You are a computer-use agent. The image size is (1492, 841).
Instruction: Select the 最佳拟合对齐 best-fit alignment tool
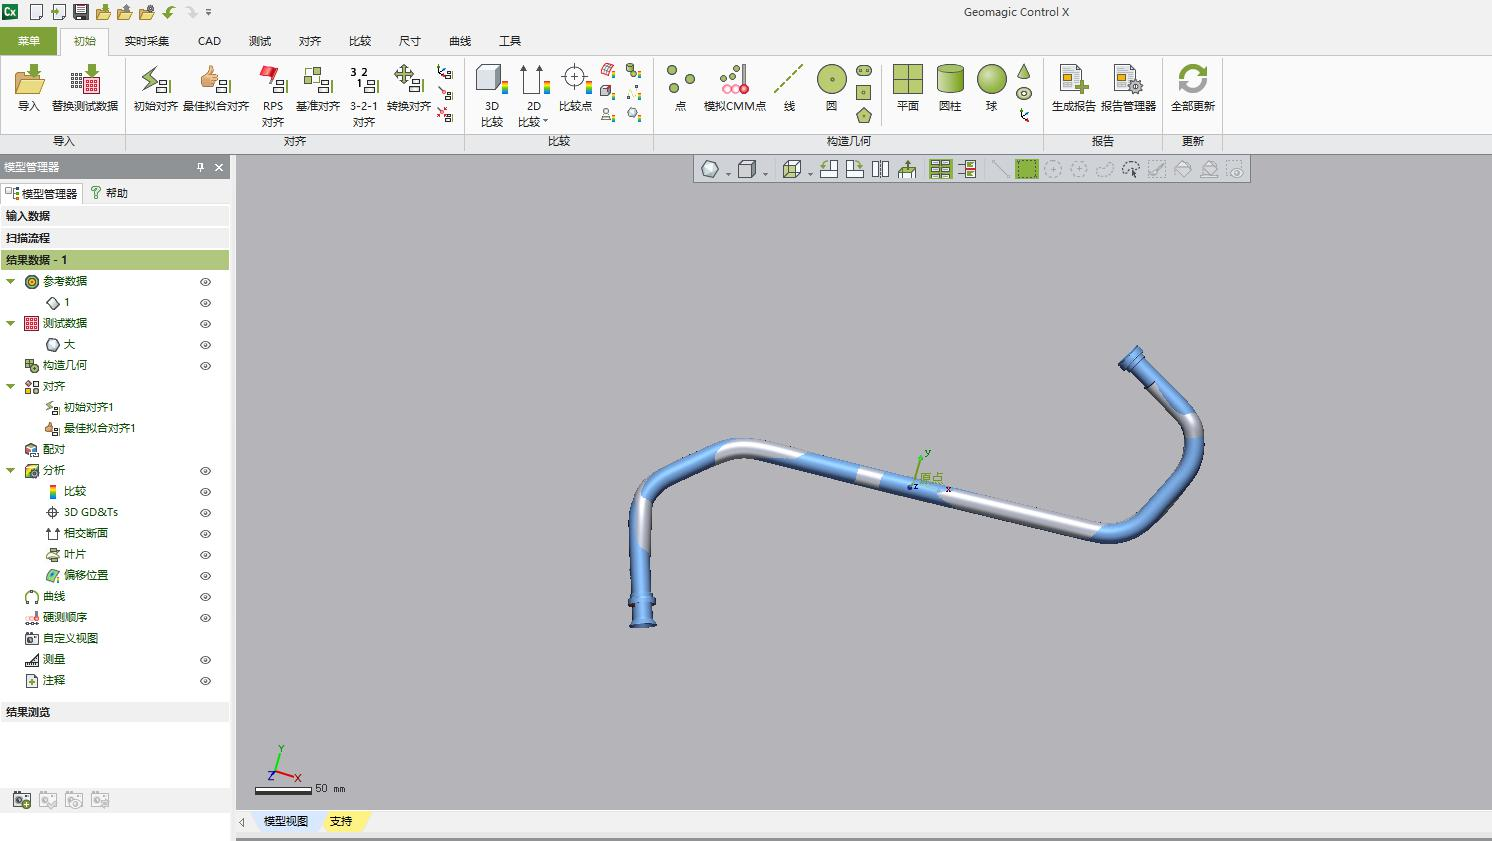pyautogui.click(x=215, y=88)
